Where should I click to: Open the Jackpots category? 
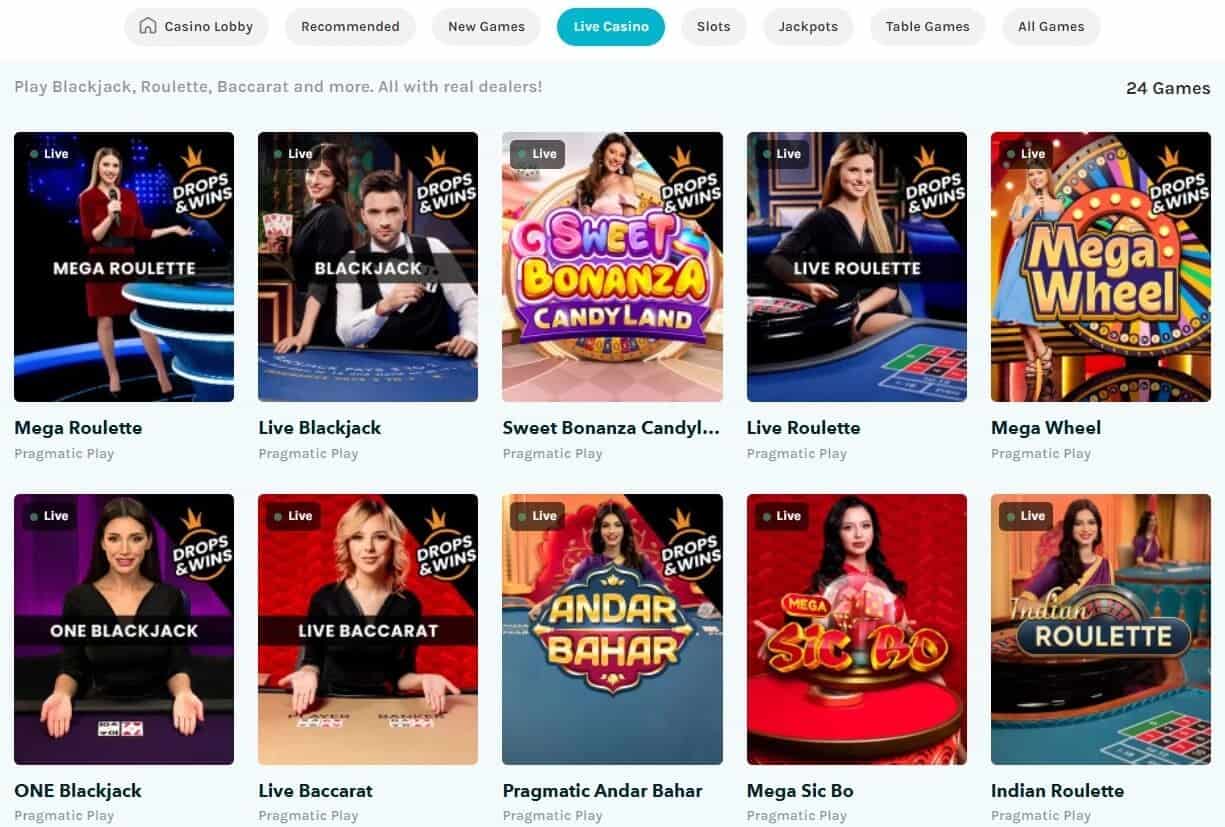(x=808, y=27)
